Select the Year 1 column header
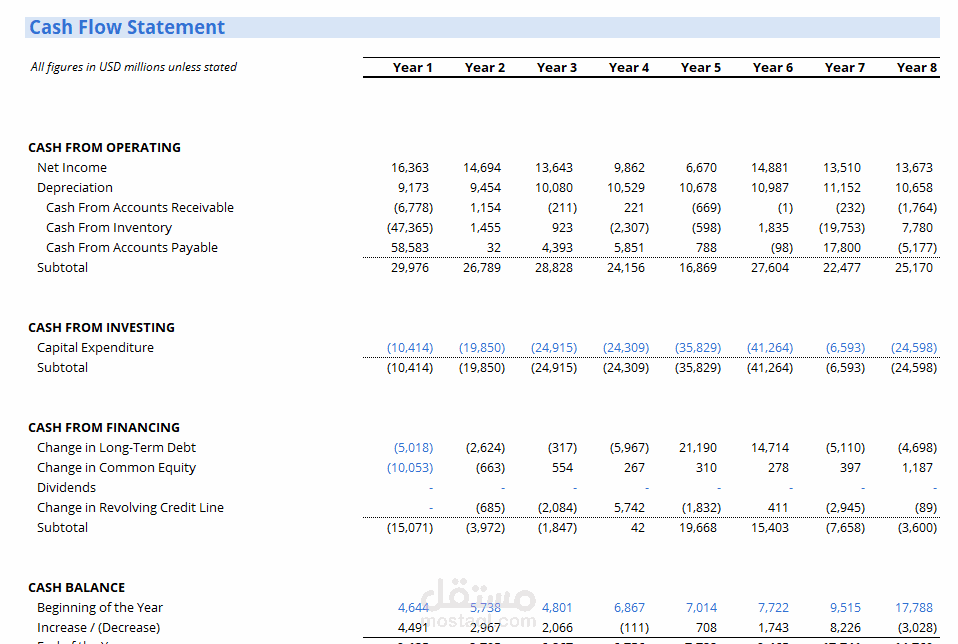Viewport: 958px width, 644px height. click(412, 68)
